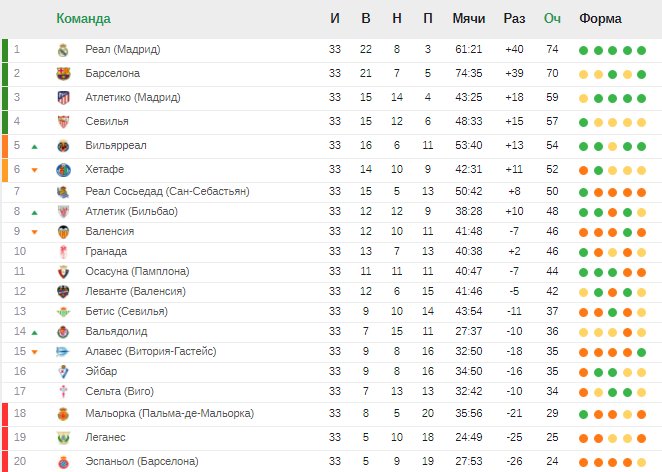Open the Осасуна (Памплона) team link

pyautogui.click(x=137, y=271)
